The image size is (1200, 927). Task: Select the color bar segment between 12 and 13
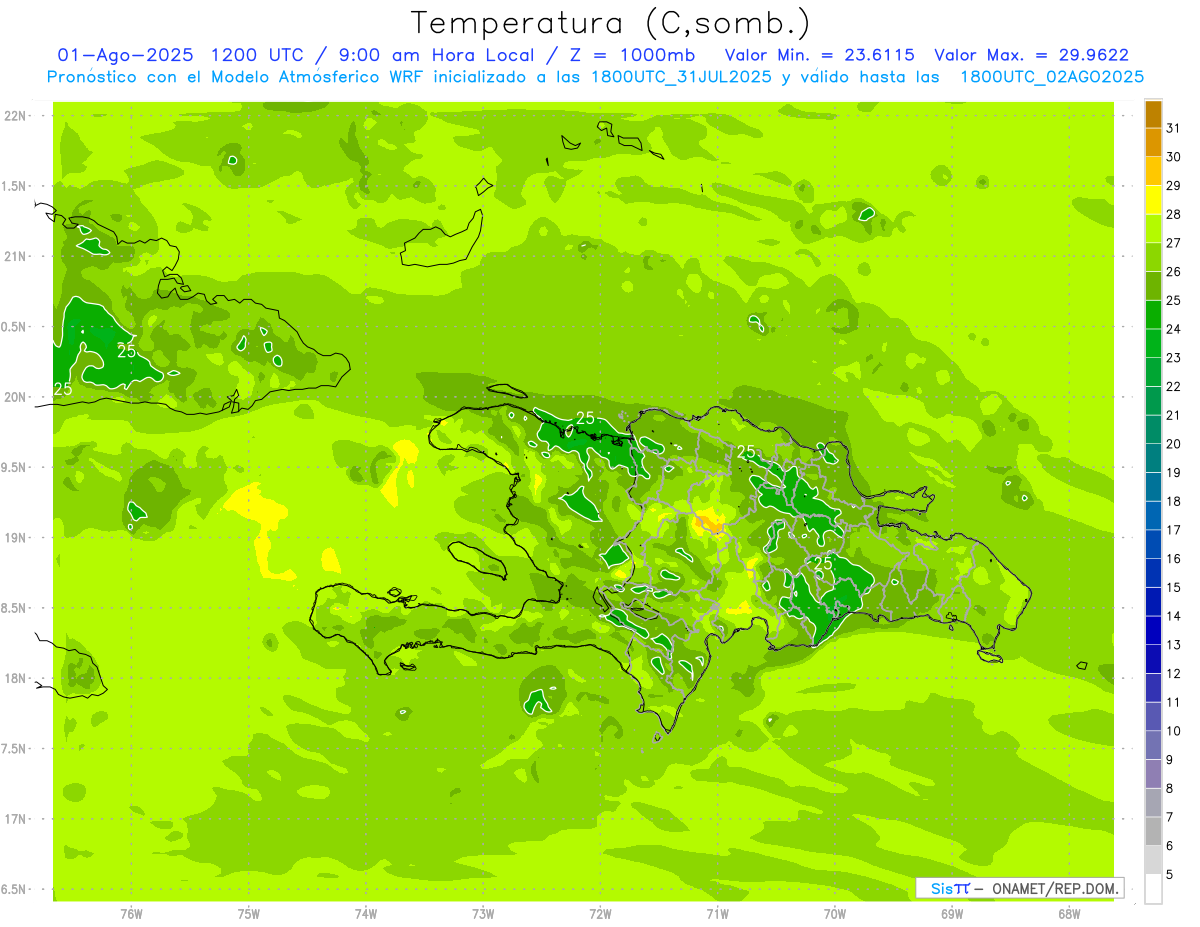pyautogui.click(x=1153, y=659)
